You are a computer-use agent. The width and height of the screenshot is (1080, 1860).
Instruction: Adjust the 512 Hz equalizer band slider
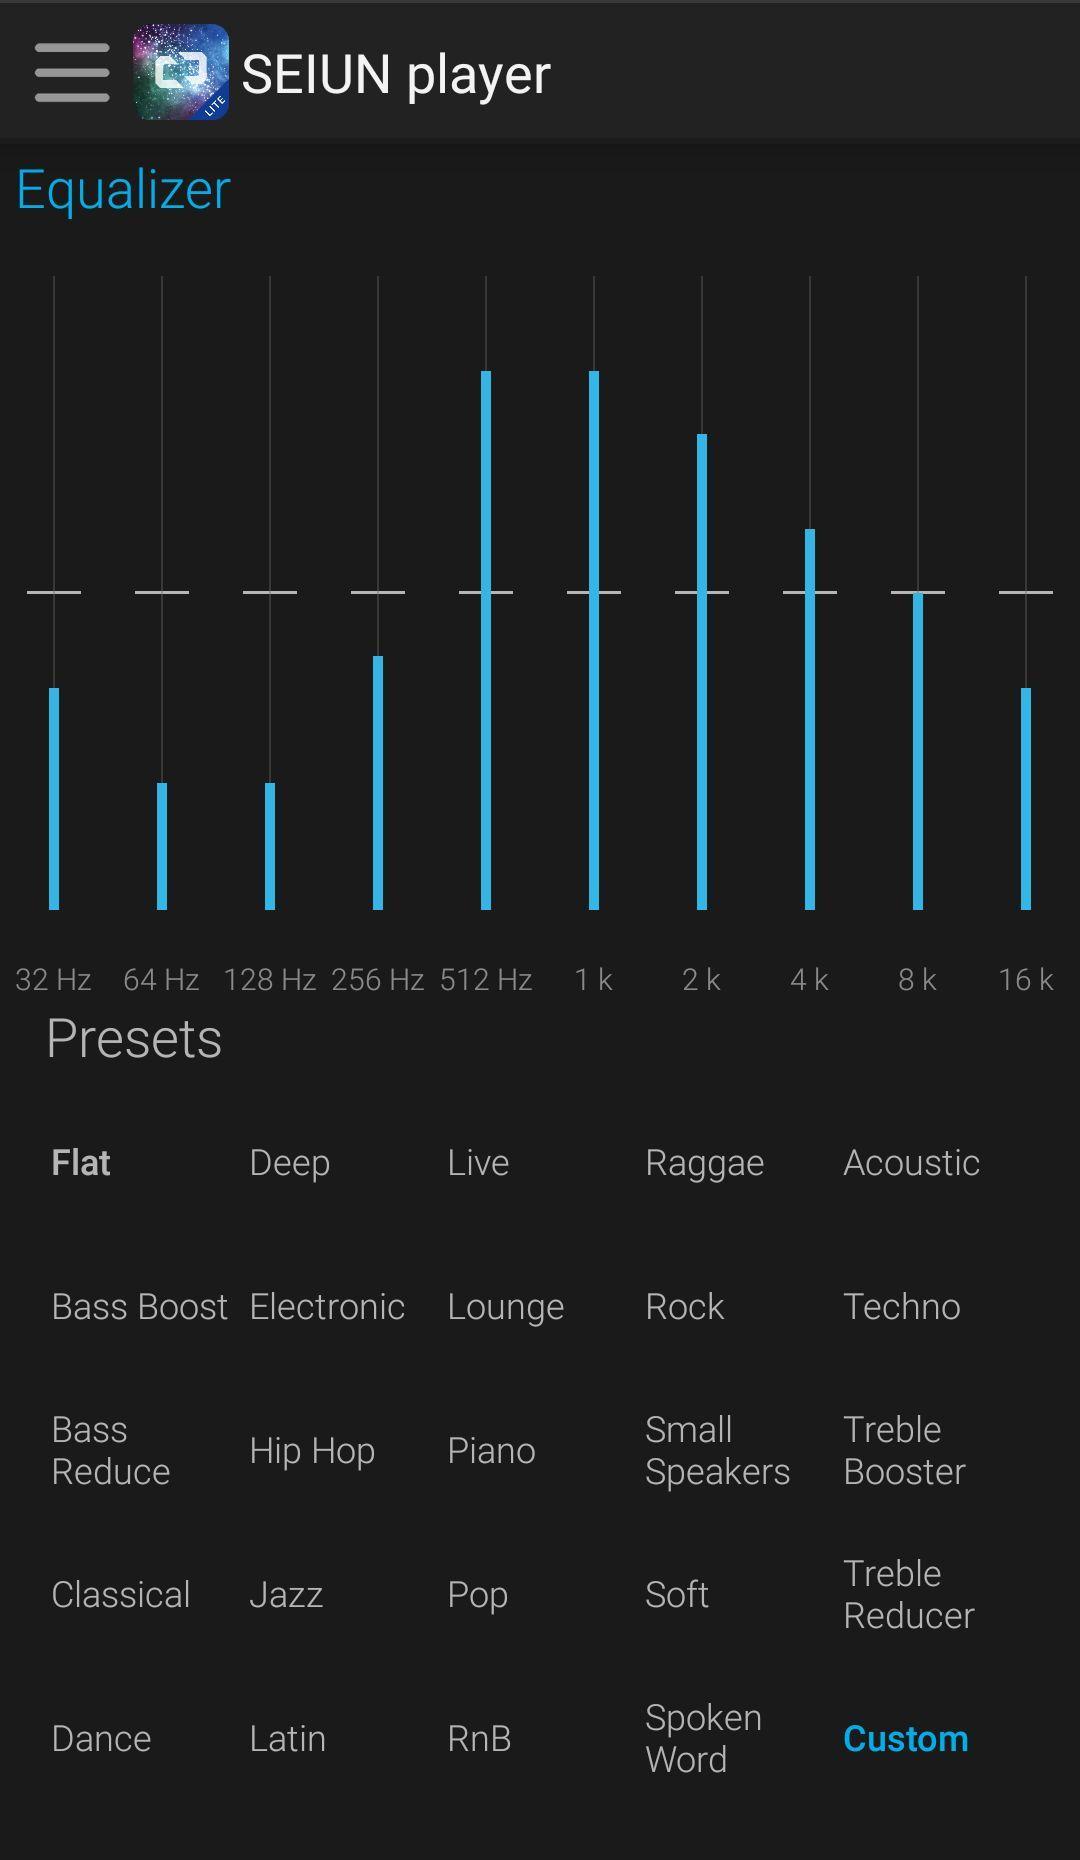(486, 593)
